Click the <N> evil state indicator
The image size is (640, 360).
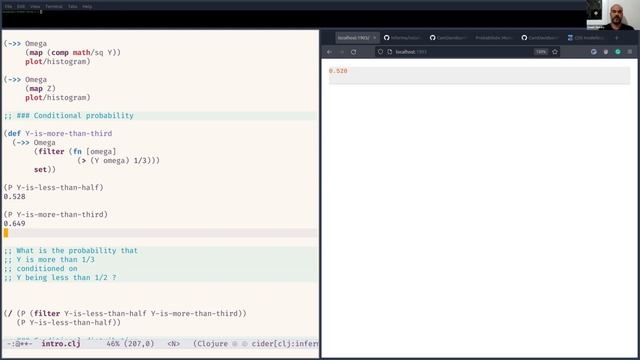tap(173, 344)
